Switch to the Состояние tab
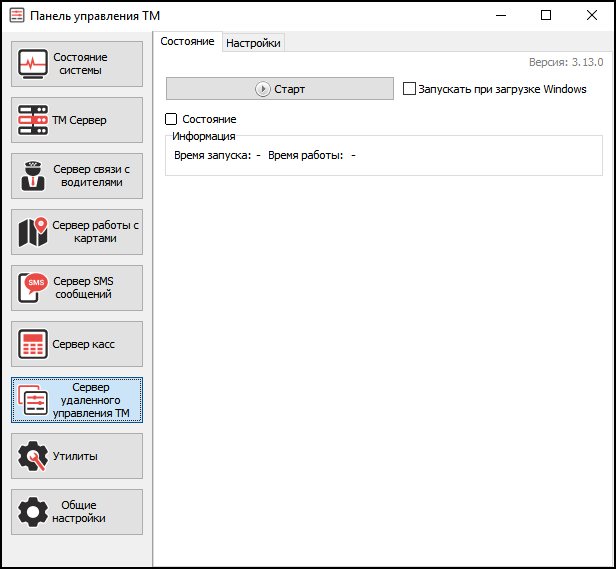Viewport: 616px width, 569px height. coord(187,41)
